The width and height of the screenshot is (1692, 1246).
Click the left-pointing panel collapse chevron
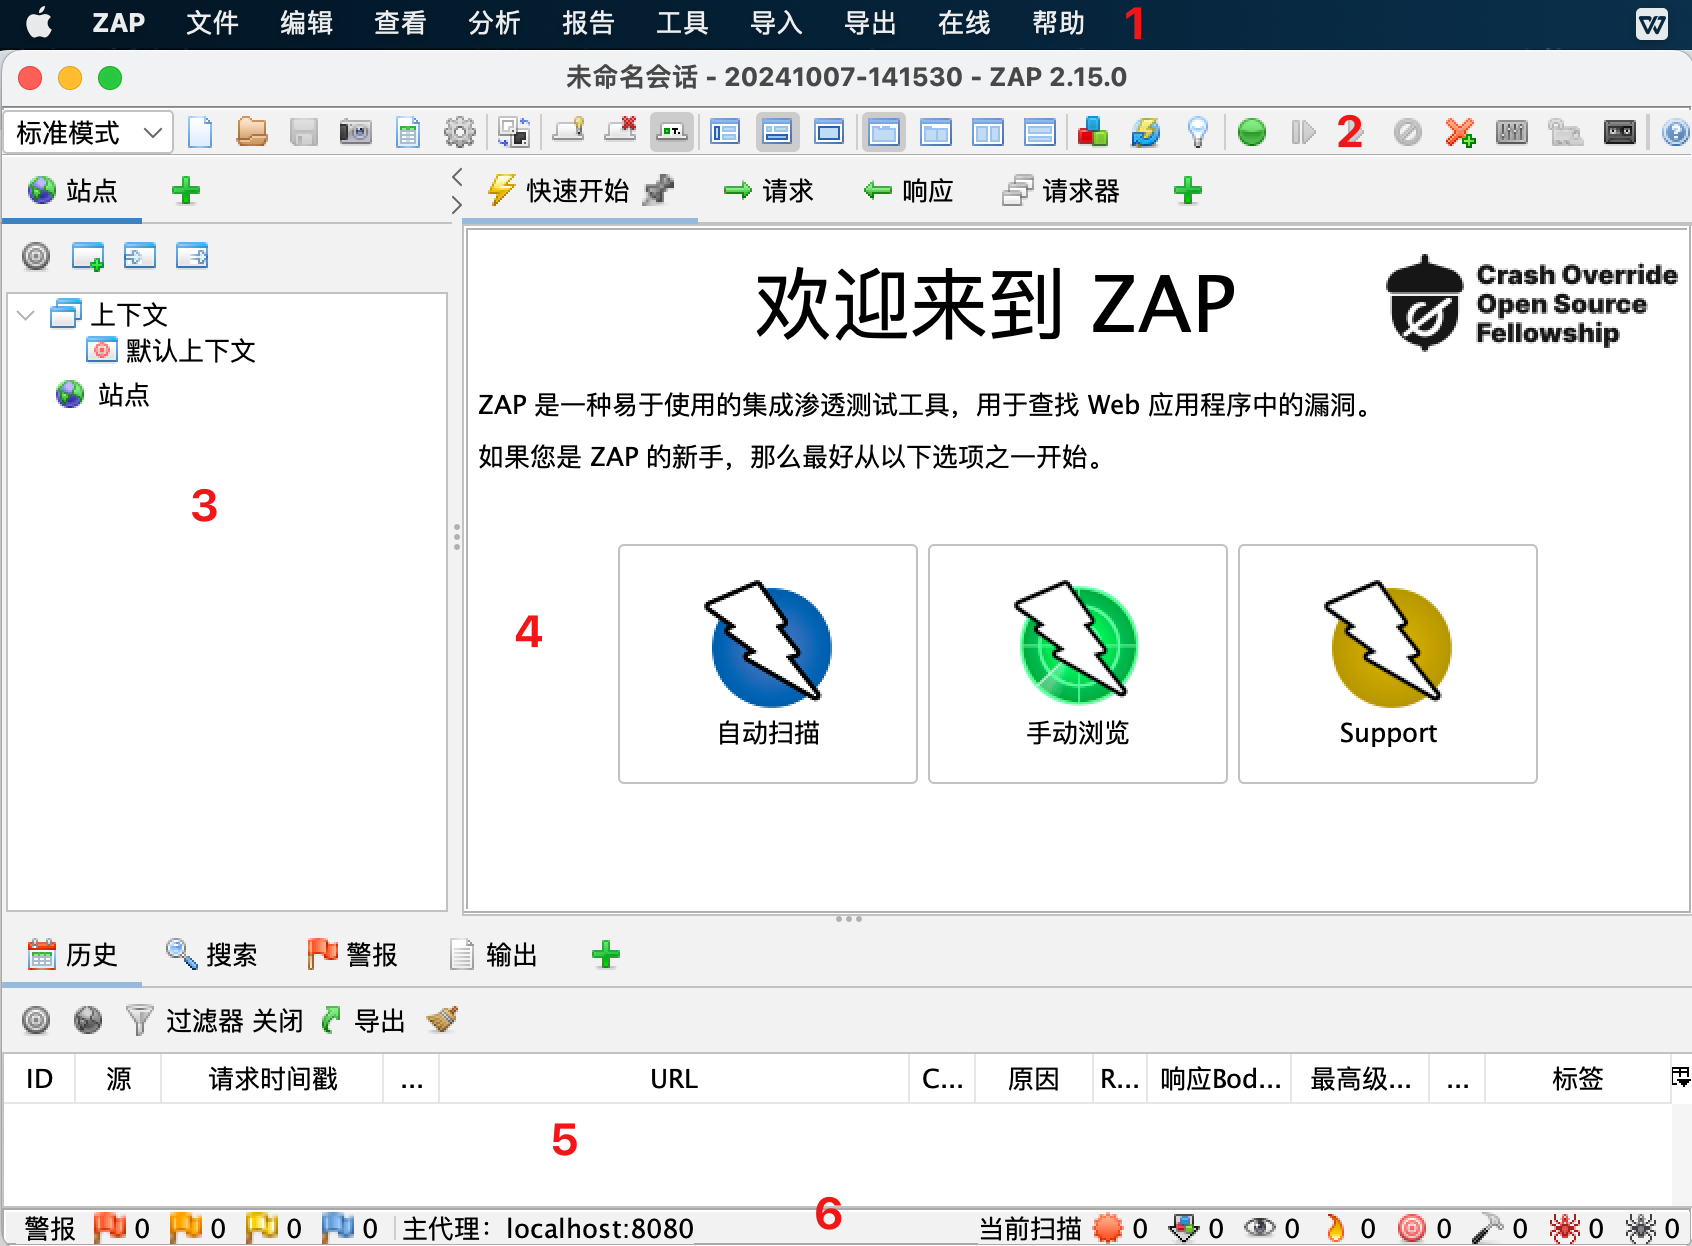click(x=457, y=177)
